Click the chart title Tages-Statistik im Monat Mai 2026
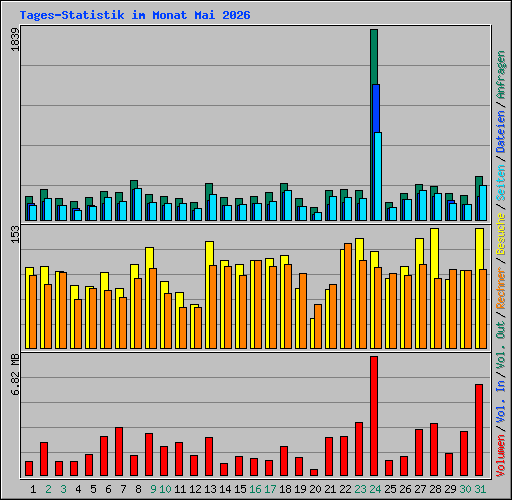 click(135, 15)
